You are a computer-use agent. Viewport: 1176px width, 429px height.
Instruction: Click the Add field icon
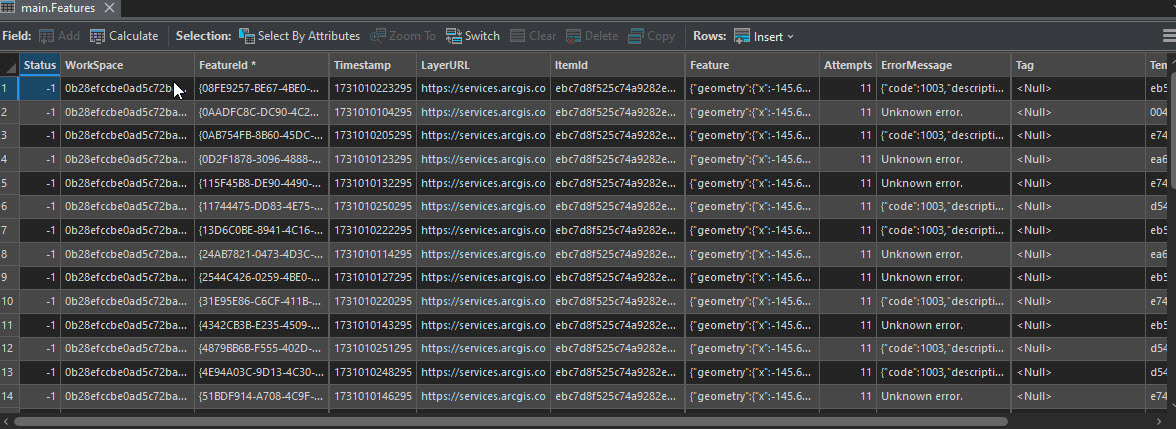coord(46,36)
